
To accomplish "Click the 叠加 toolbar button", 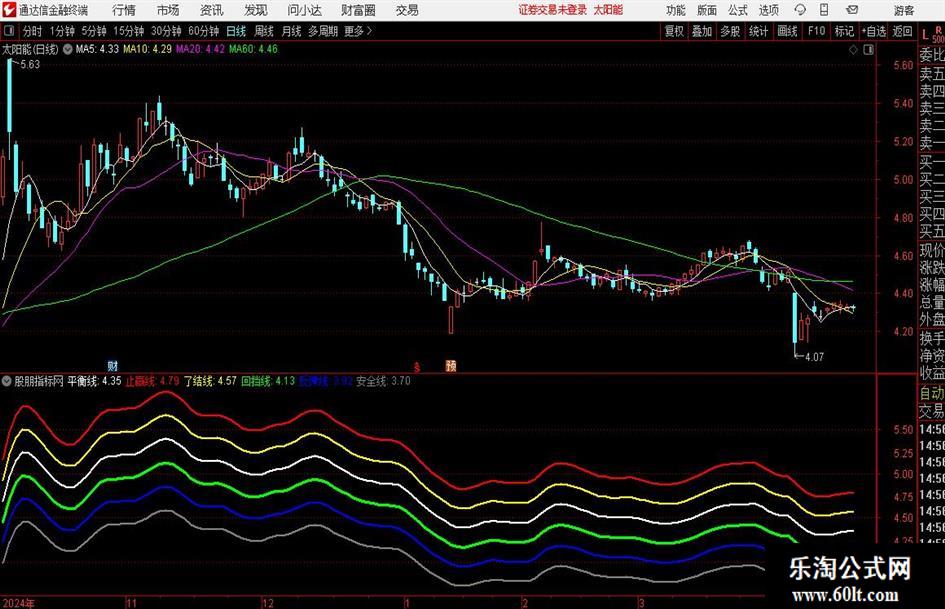I will tap(702, 31).
